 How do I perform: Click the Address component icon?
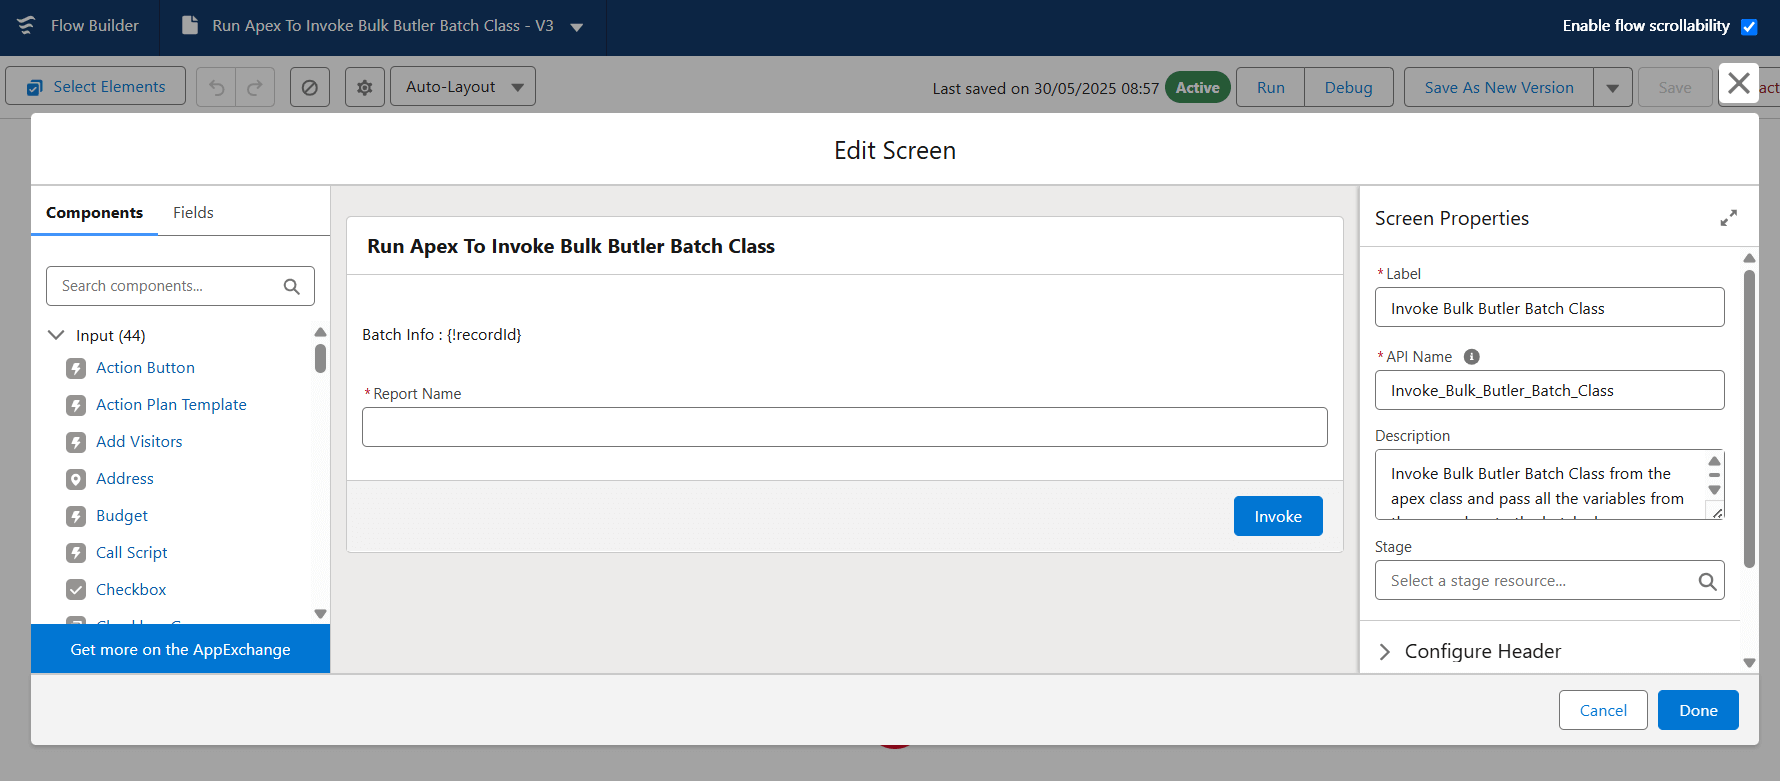coord(76,479)
